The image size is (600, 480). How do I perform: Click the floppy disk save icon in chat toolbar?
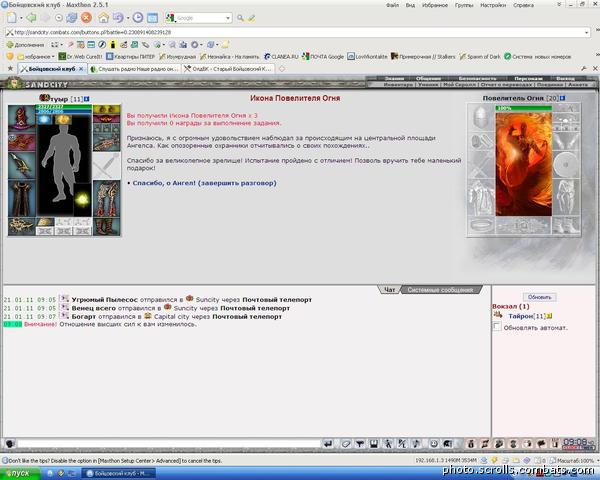coord(374,444)
